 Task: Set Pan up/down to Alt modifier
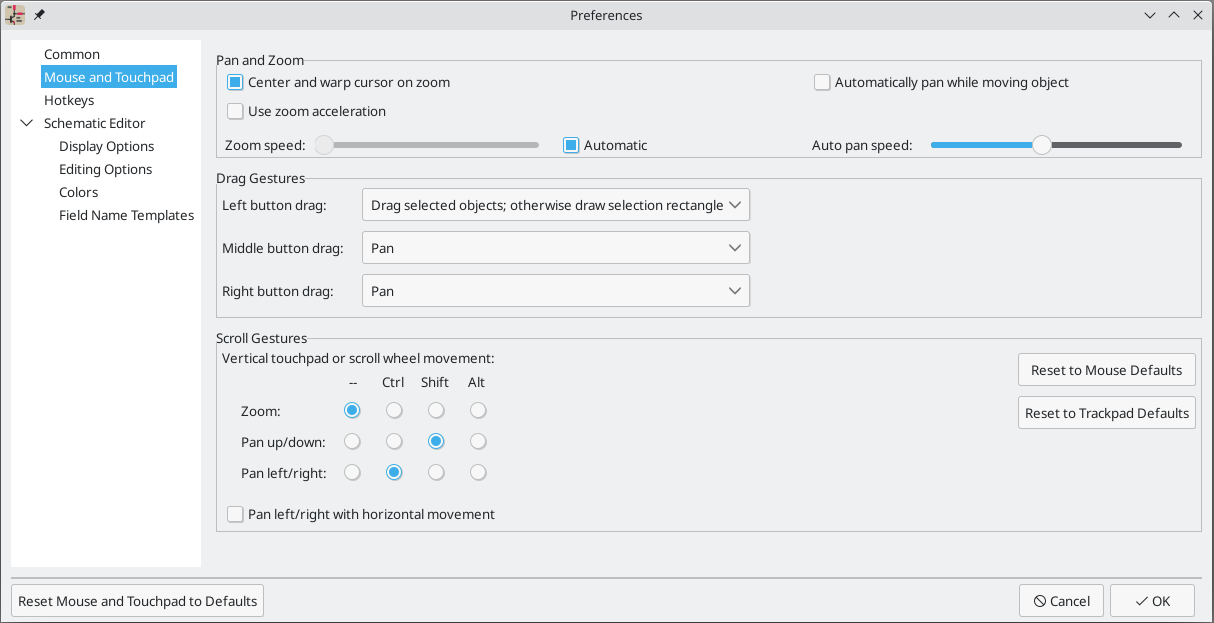pos(478,441)
